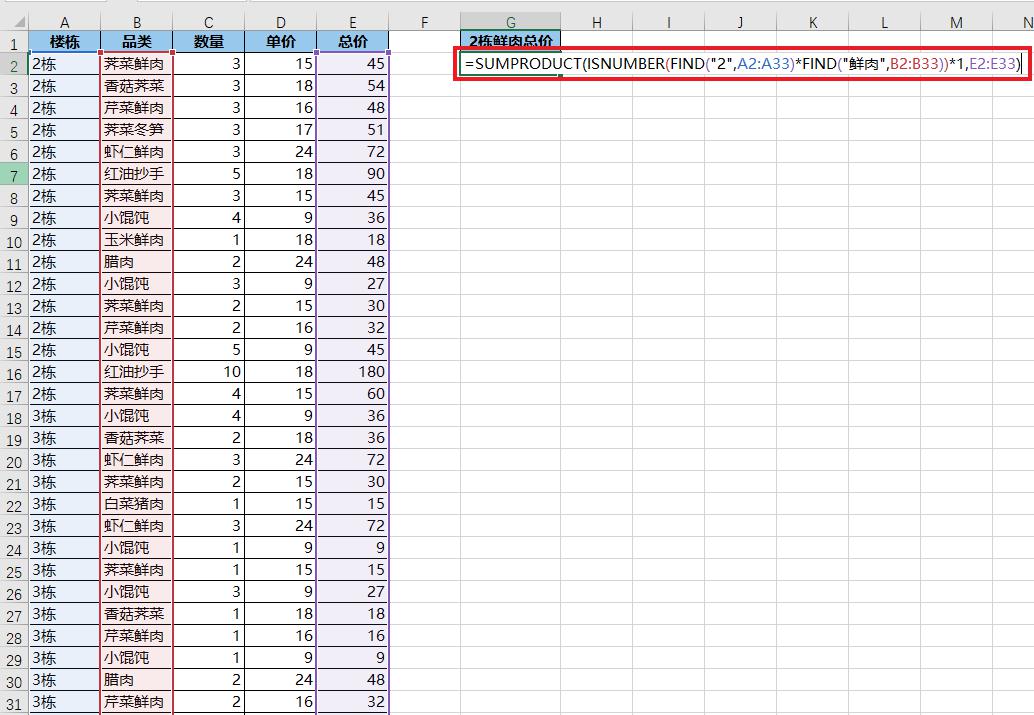Select column D header
The width and height of the screenshot is (1034, 715).
click(x=280, y=22)
